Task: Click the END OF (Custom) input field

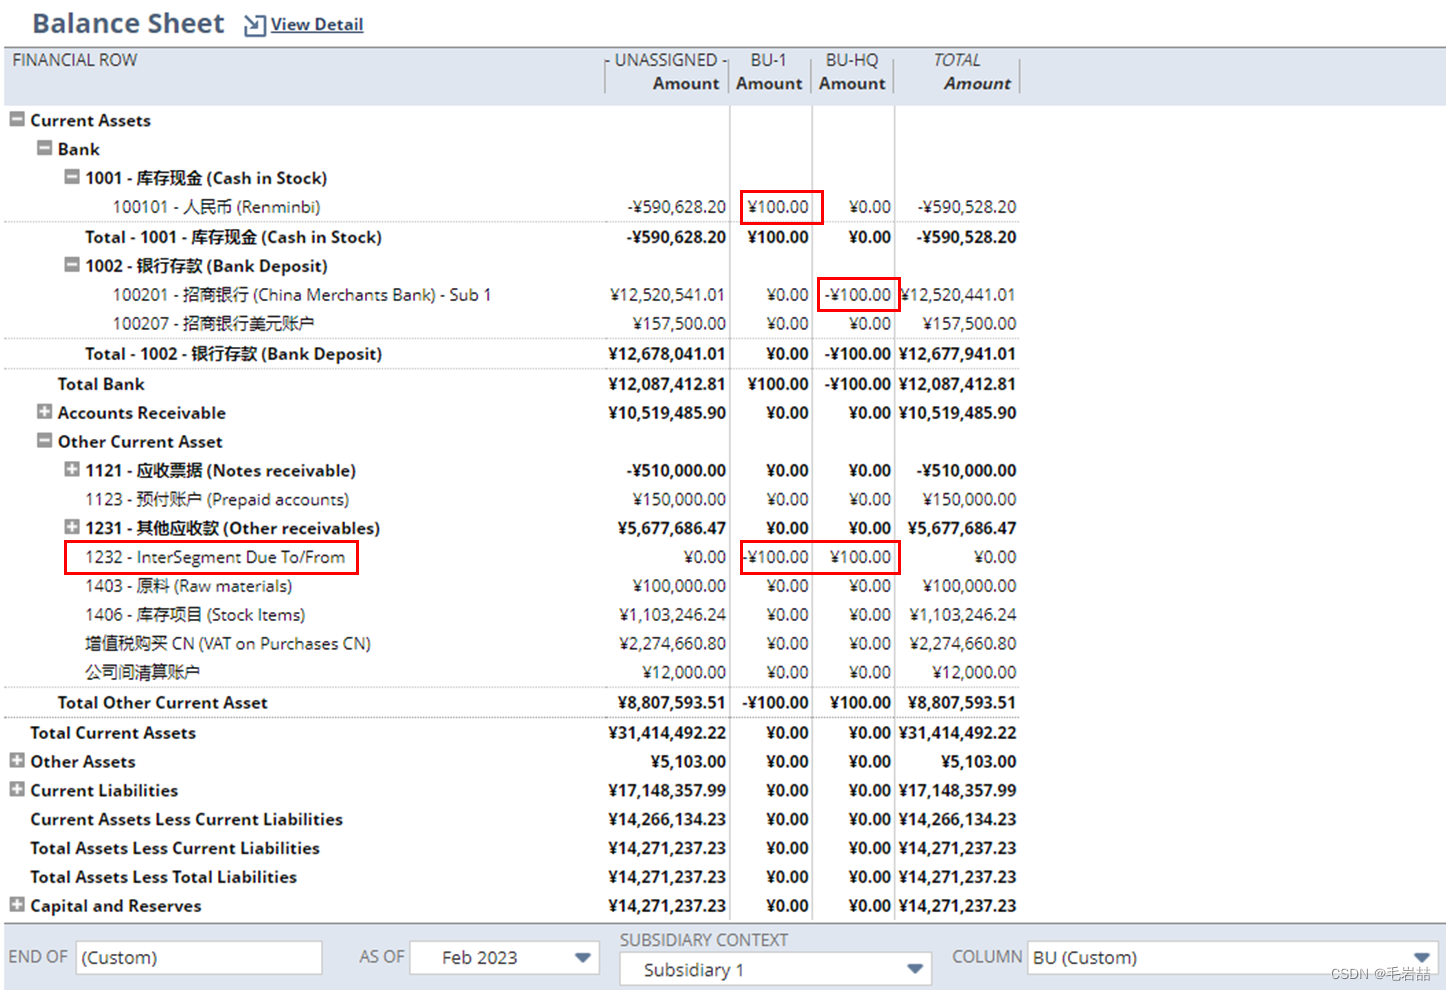Action: (198, 957)
